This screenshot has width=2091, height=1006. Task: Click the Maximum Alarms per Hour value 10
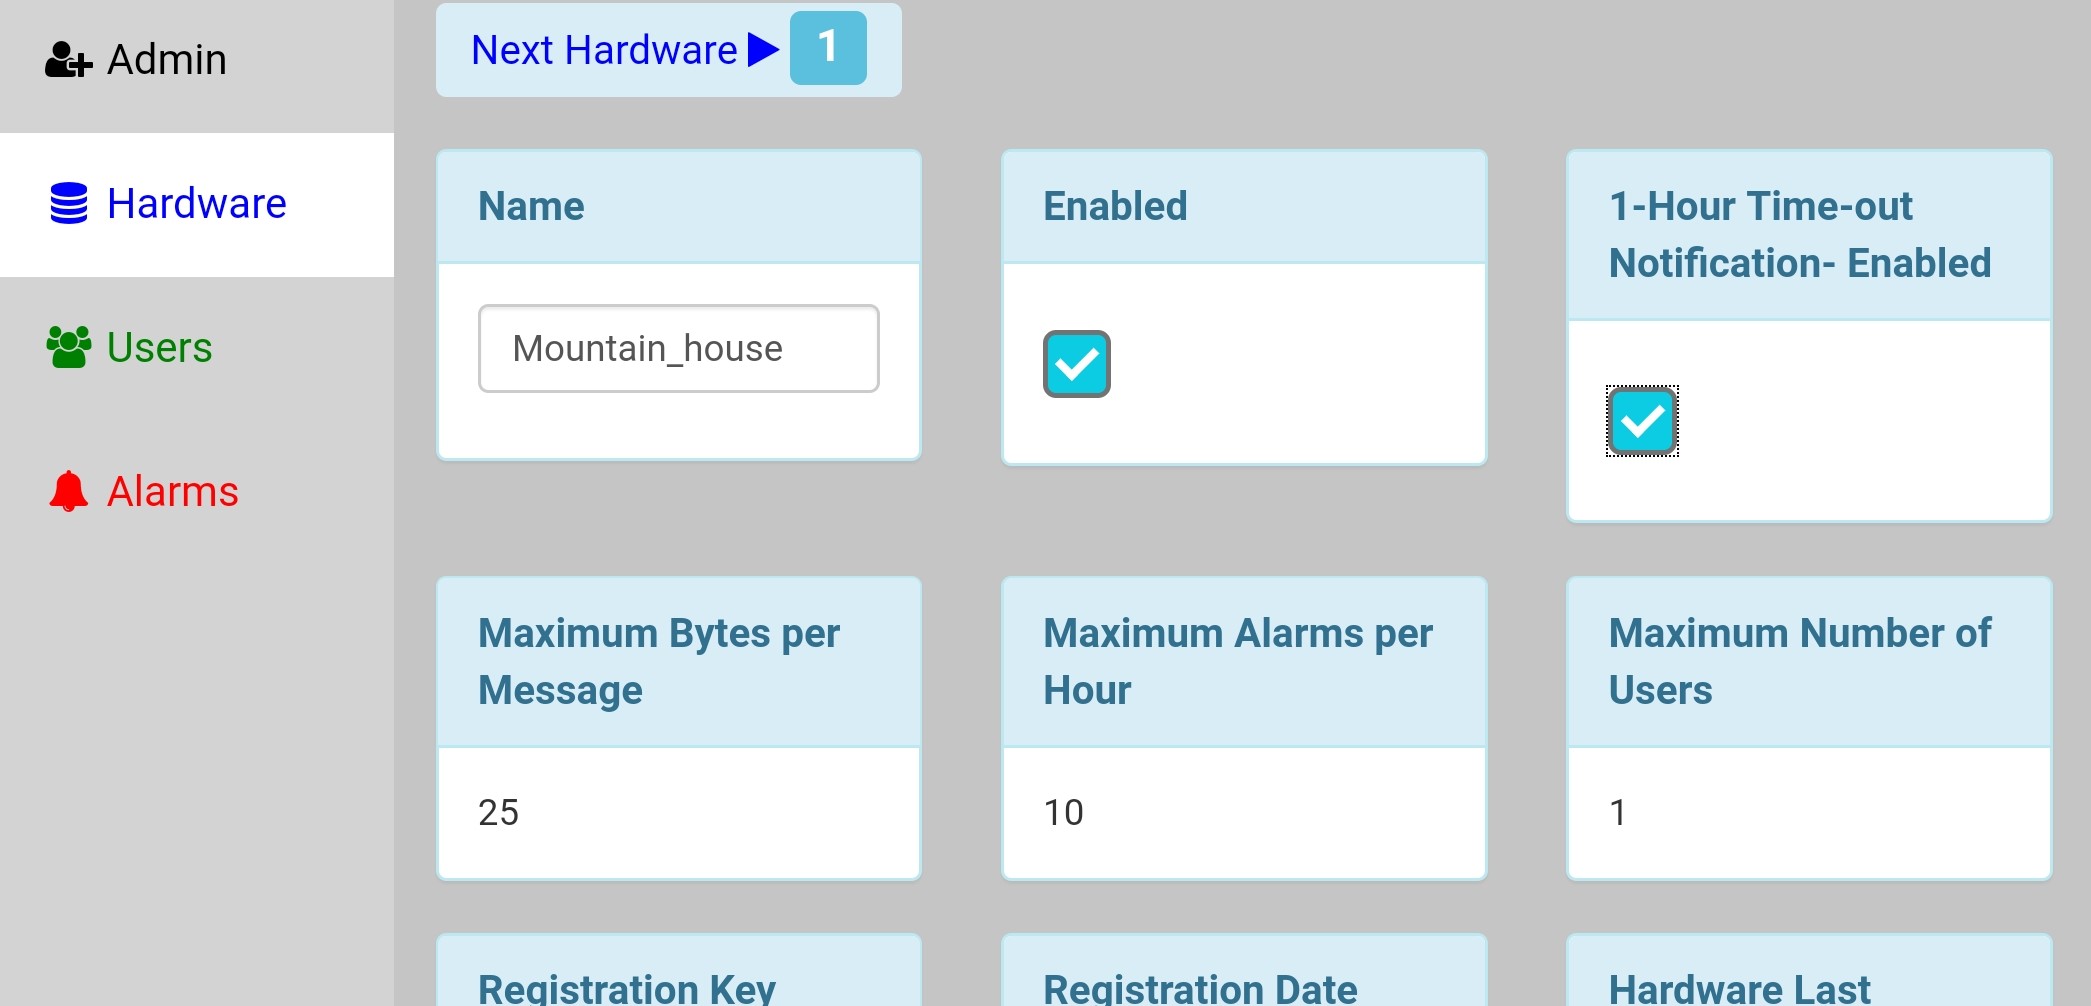(x=1064, y=812)
